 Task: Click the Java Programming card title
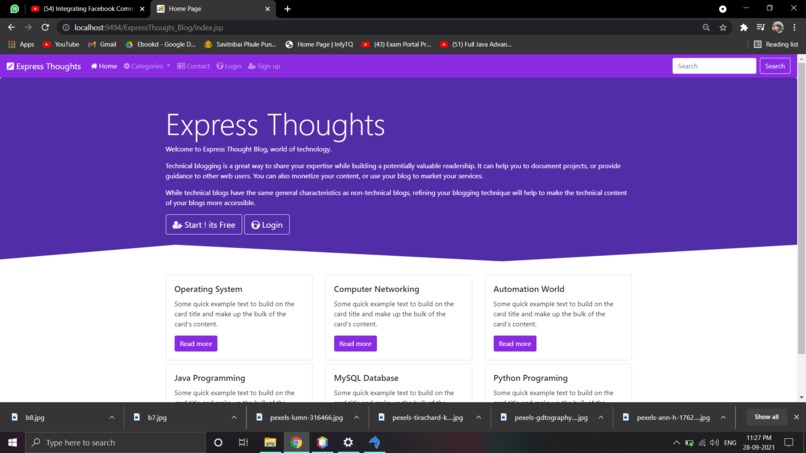pos(210,378)
